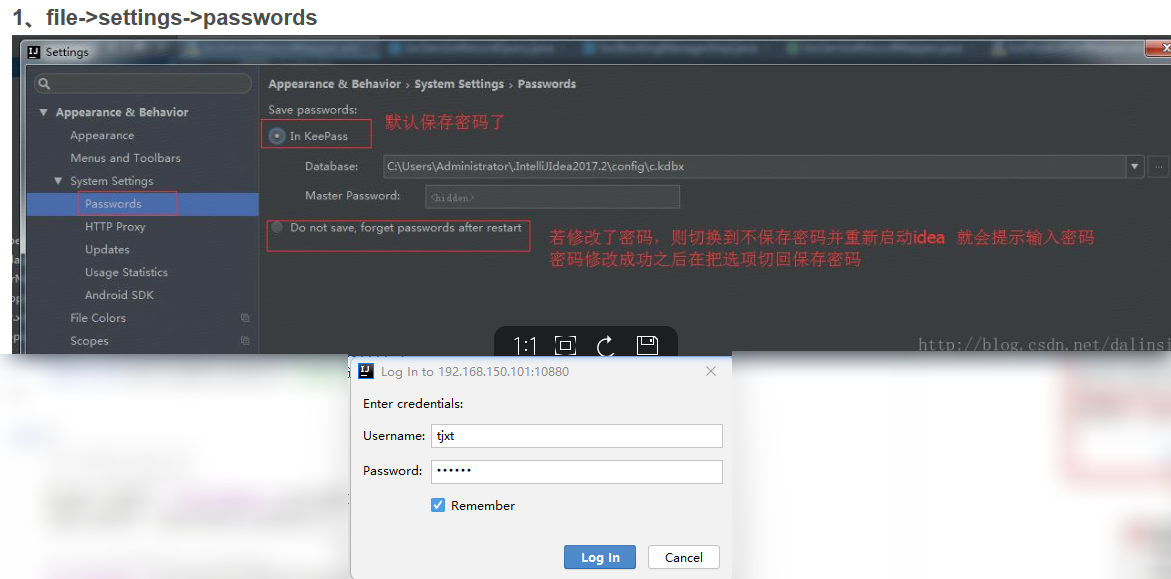Click the settings search box
1171x579 pixels.
pyautogui.click(x=142, y=83)
